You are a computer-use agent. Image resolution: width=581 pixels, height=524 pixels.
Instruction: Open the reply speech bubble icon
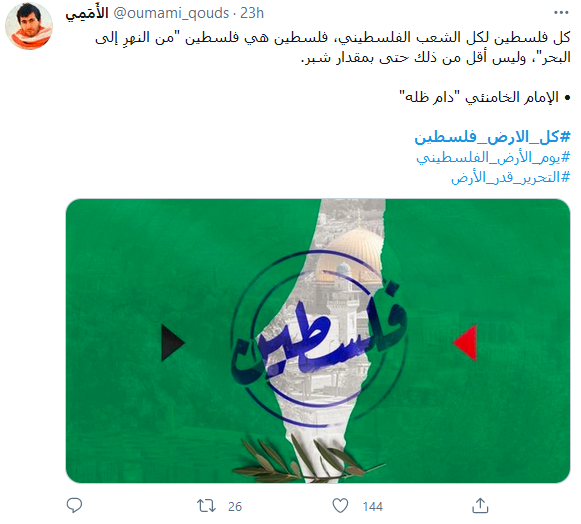(74, 505)
